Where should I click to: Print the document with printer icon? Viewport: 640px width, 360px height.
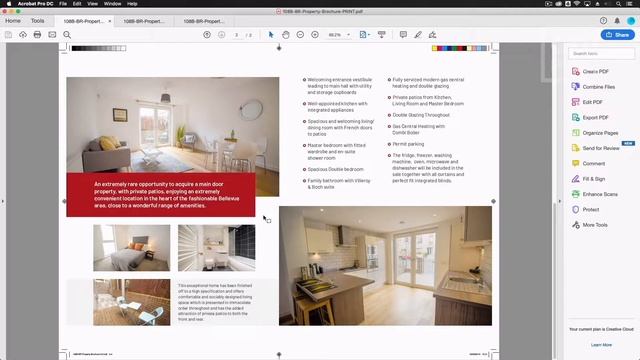click(37, 35)
